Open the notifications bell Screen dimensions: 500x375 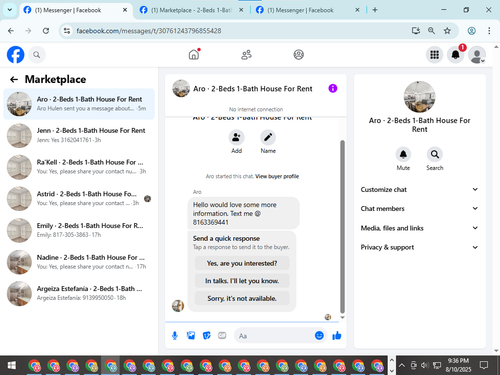(x=455, y=55)
